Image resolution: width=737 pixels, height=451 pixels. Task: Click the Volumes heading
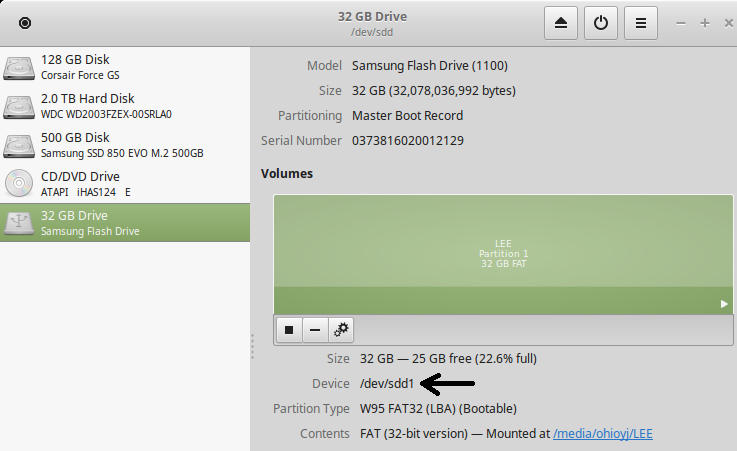[287, 173]
